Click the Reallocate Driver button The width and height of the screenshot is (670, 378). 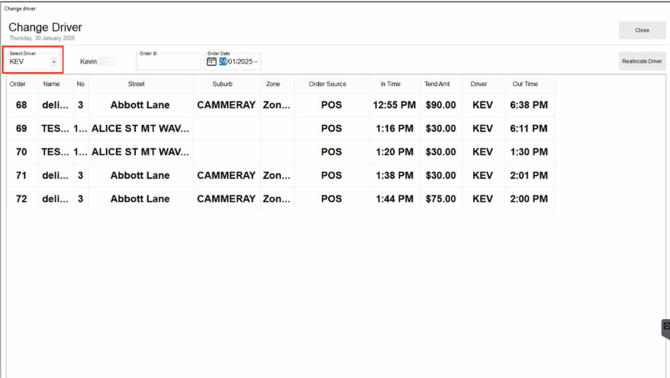642,62
